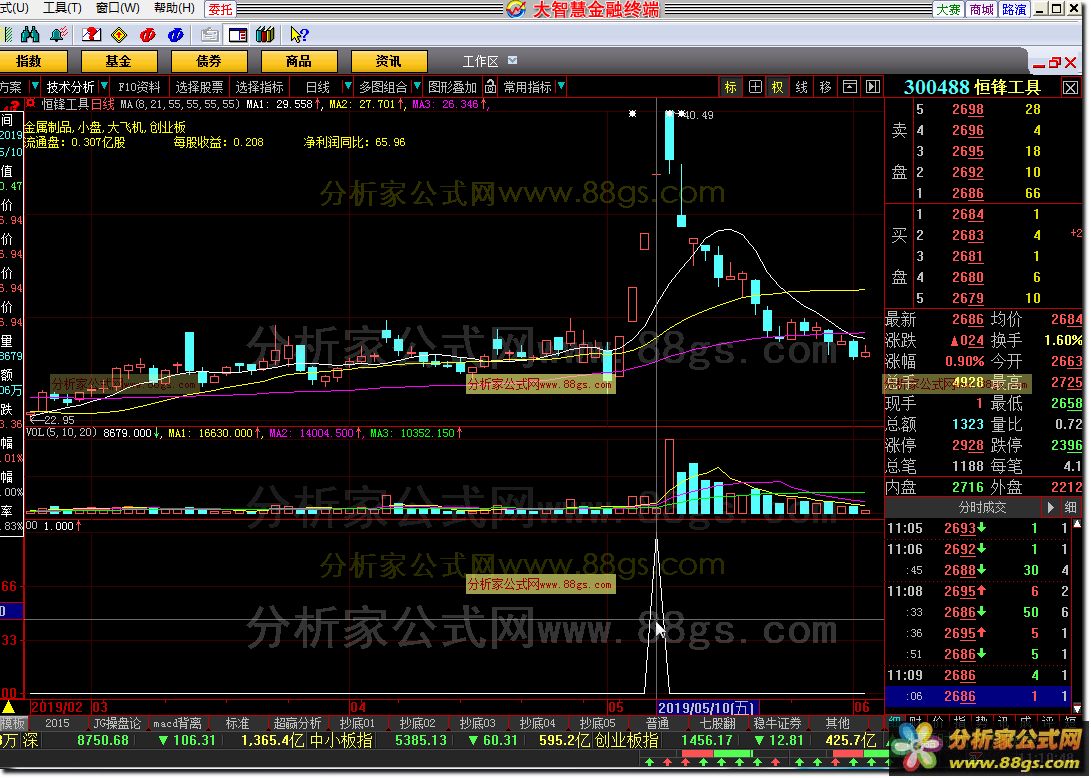Switch to the 抄底03 tab
1091x778 pixels.
(x=477, y=723)
